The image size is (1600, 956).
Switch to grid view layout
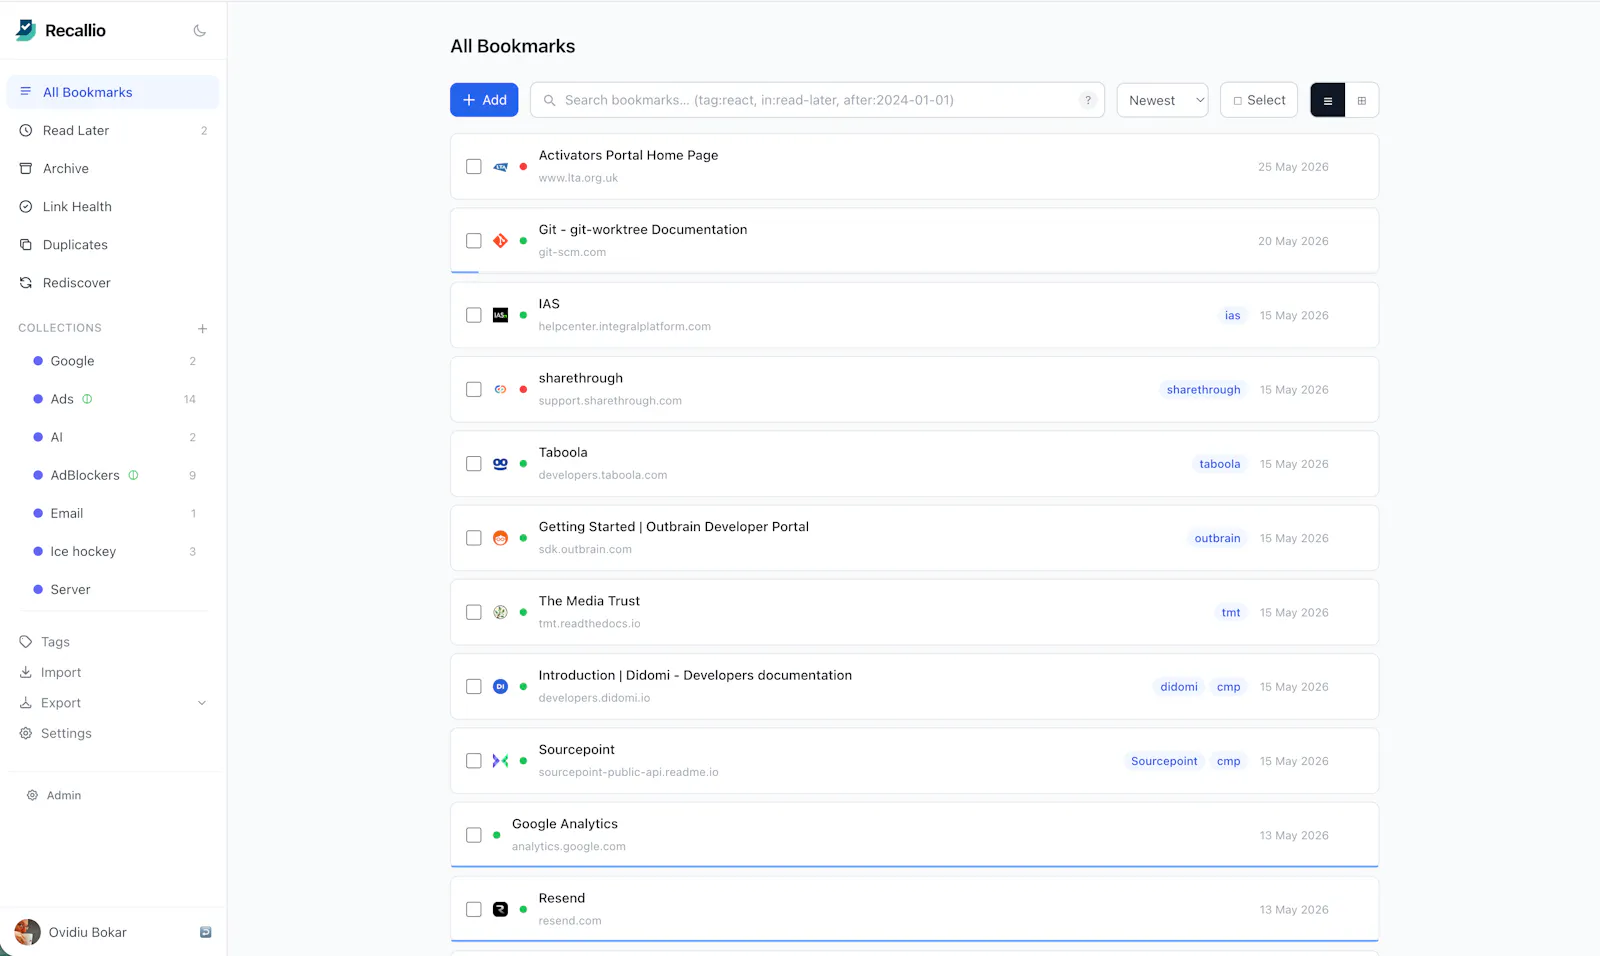(x=1362, y=100)
